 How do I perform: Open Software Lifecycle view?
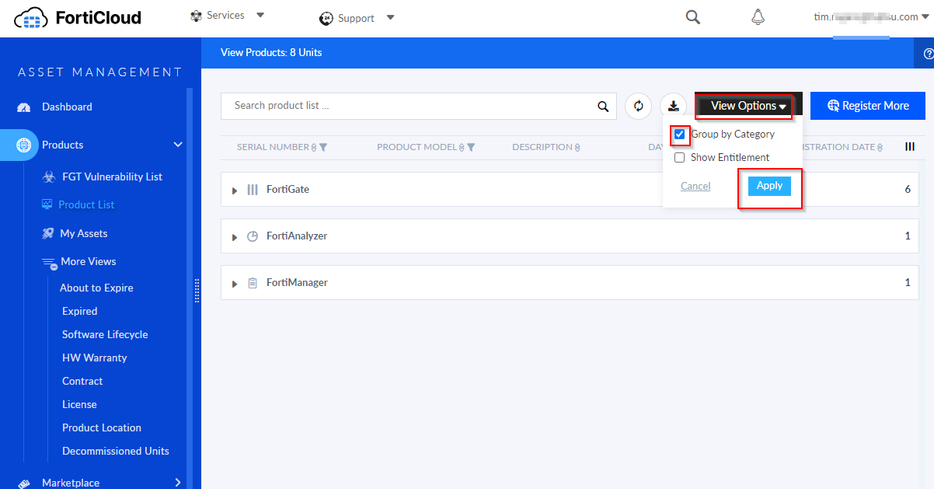point(105,334)
